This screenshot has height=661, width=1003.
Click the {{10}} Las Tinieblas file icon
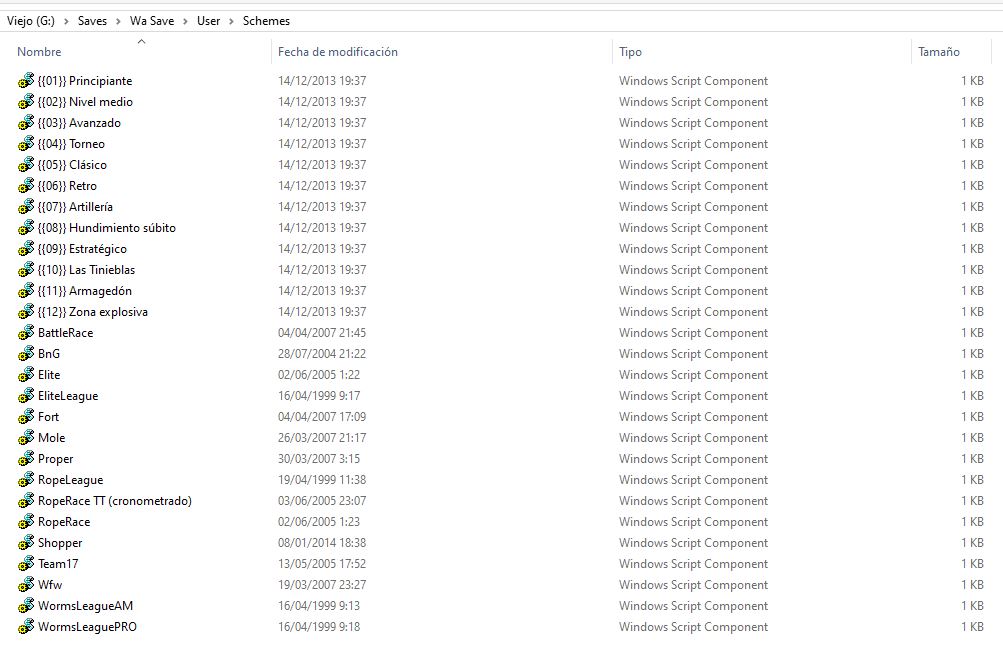tap(26, 270)
